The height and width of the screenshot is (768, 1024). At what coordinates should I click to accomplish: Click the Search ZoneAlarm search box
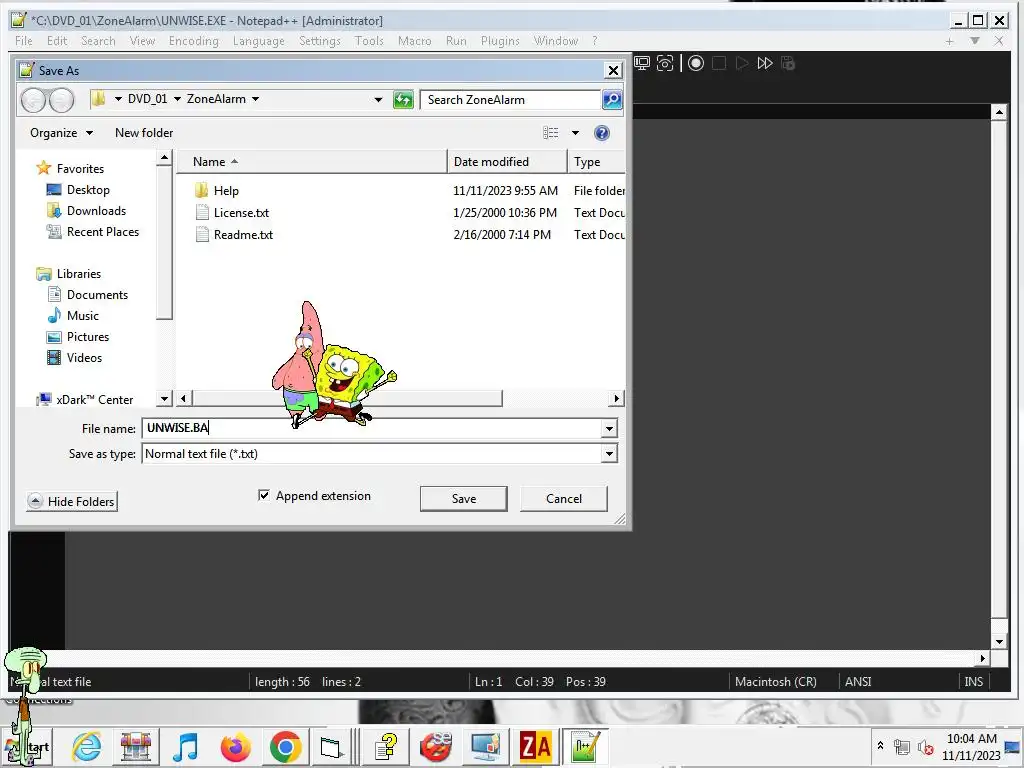(x=511, y=100)
